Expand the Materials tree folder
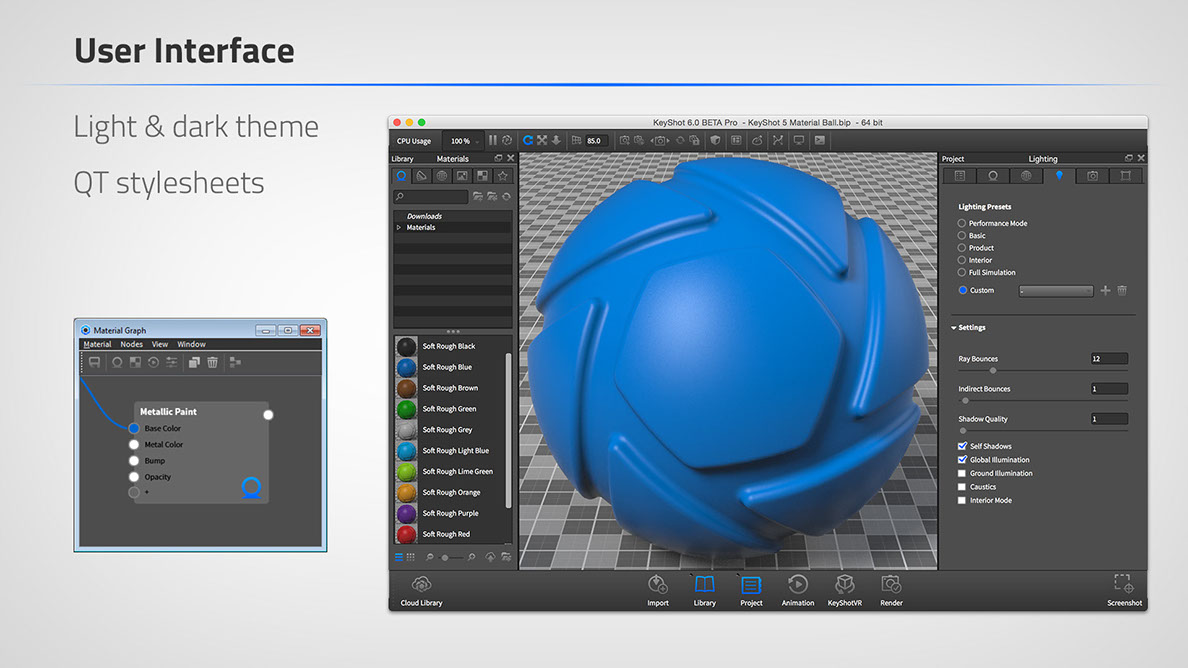The image size is (1188, 668). point(399,228)
